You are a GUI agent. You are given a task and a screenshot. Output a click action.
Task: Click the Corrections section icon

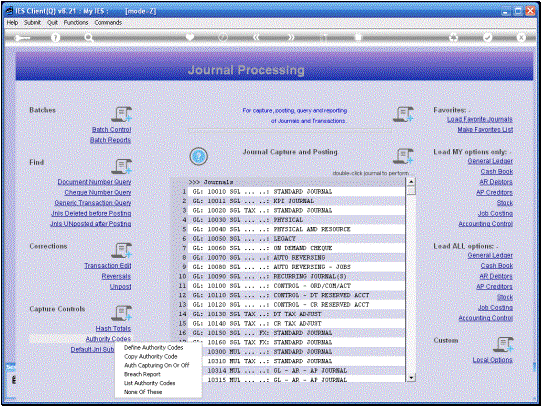pyautogui.click(x=121, y=250)
